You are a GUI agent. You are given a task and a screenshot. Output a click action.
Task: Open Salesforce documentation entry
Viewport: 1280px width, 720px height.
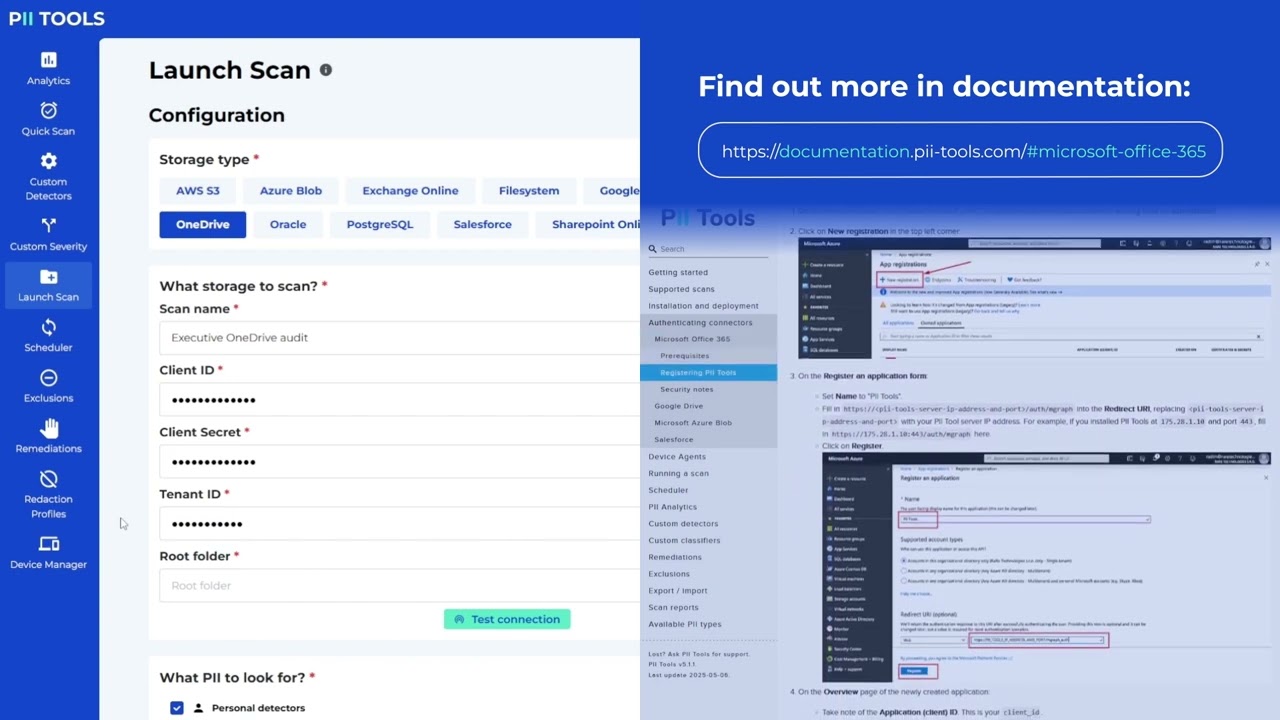(673, 440)
